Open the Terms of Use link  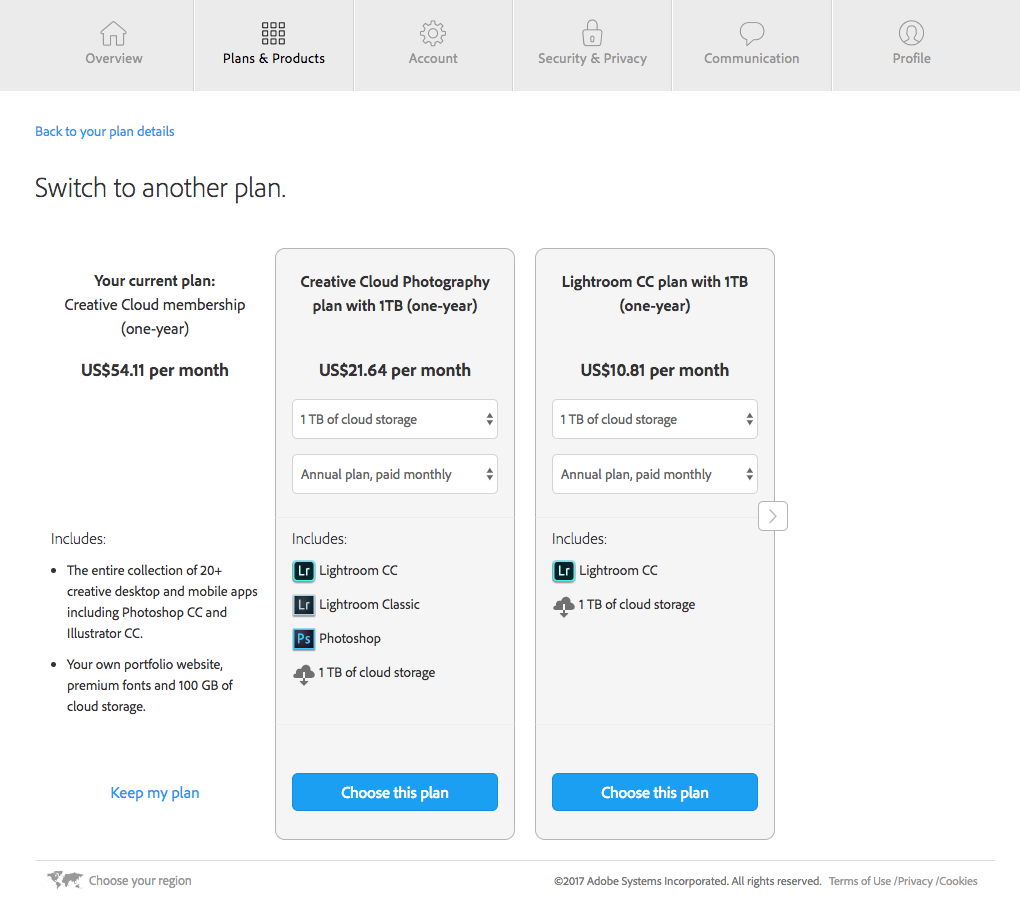pos(859,881)
